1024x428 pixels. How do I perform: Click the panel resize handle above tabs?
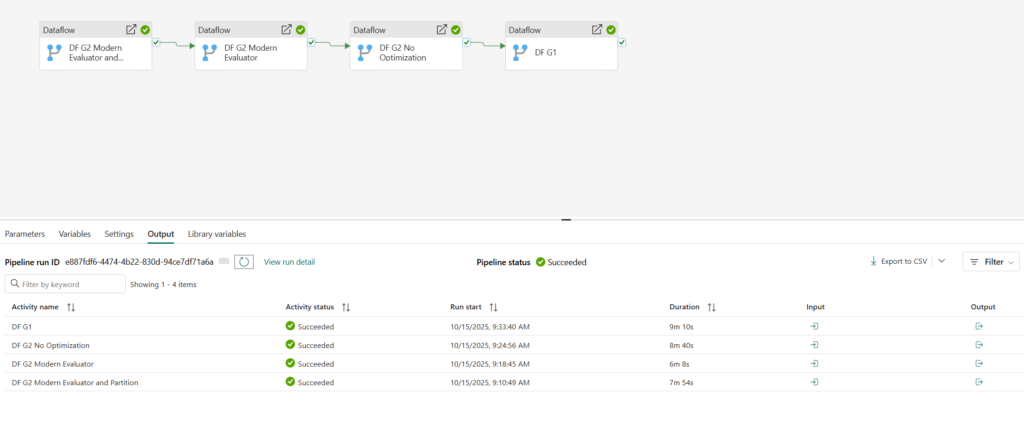[x=565, y=219]
